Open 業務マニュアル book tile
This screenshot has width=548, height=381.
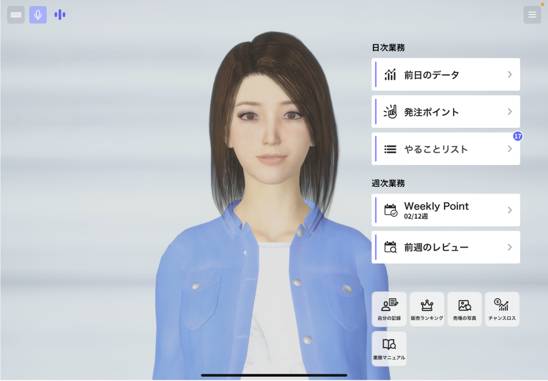[x=389, y=349]
